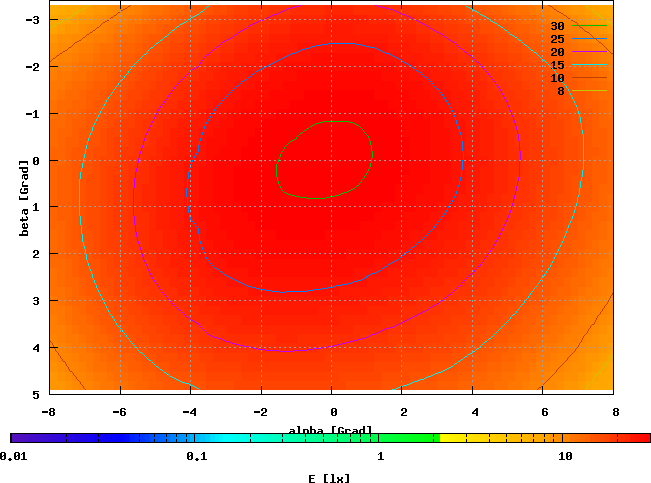
Task: Select legend label "25"
Action: click(x=557, y=39)
